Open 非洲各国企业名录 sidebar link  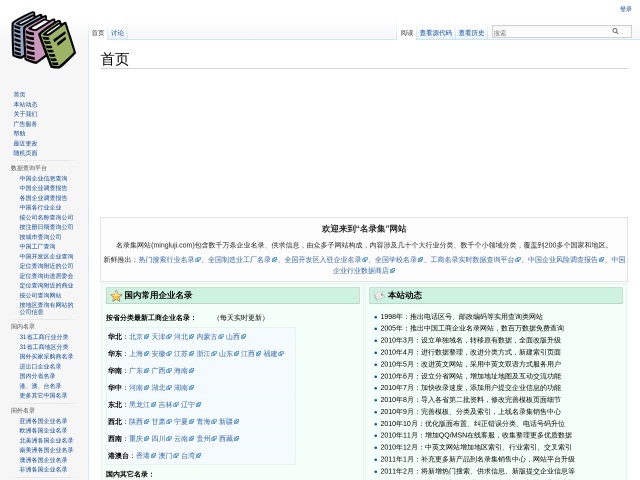click(43, 469)
